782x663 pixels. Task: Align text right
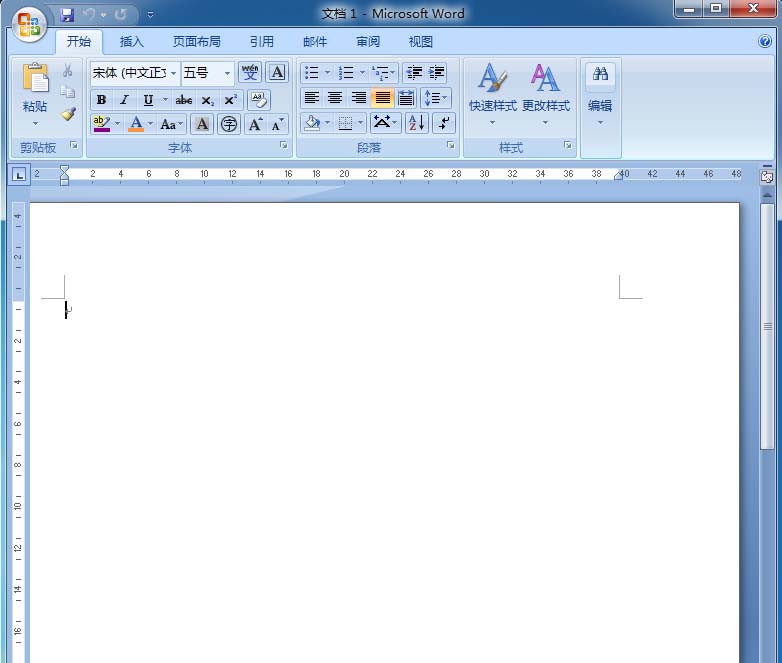pyautogui.click(x=359, y=98)
